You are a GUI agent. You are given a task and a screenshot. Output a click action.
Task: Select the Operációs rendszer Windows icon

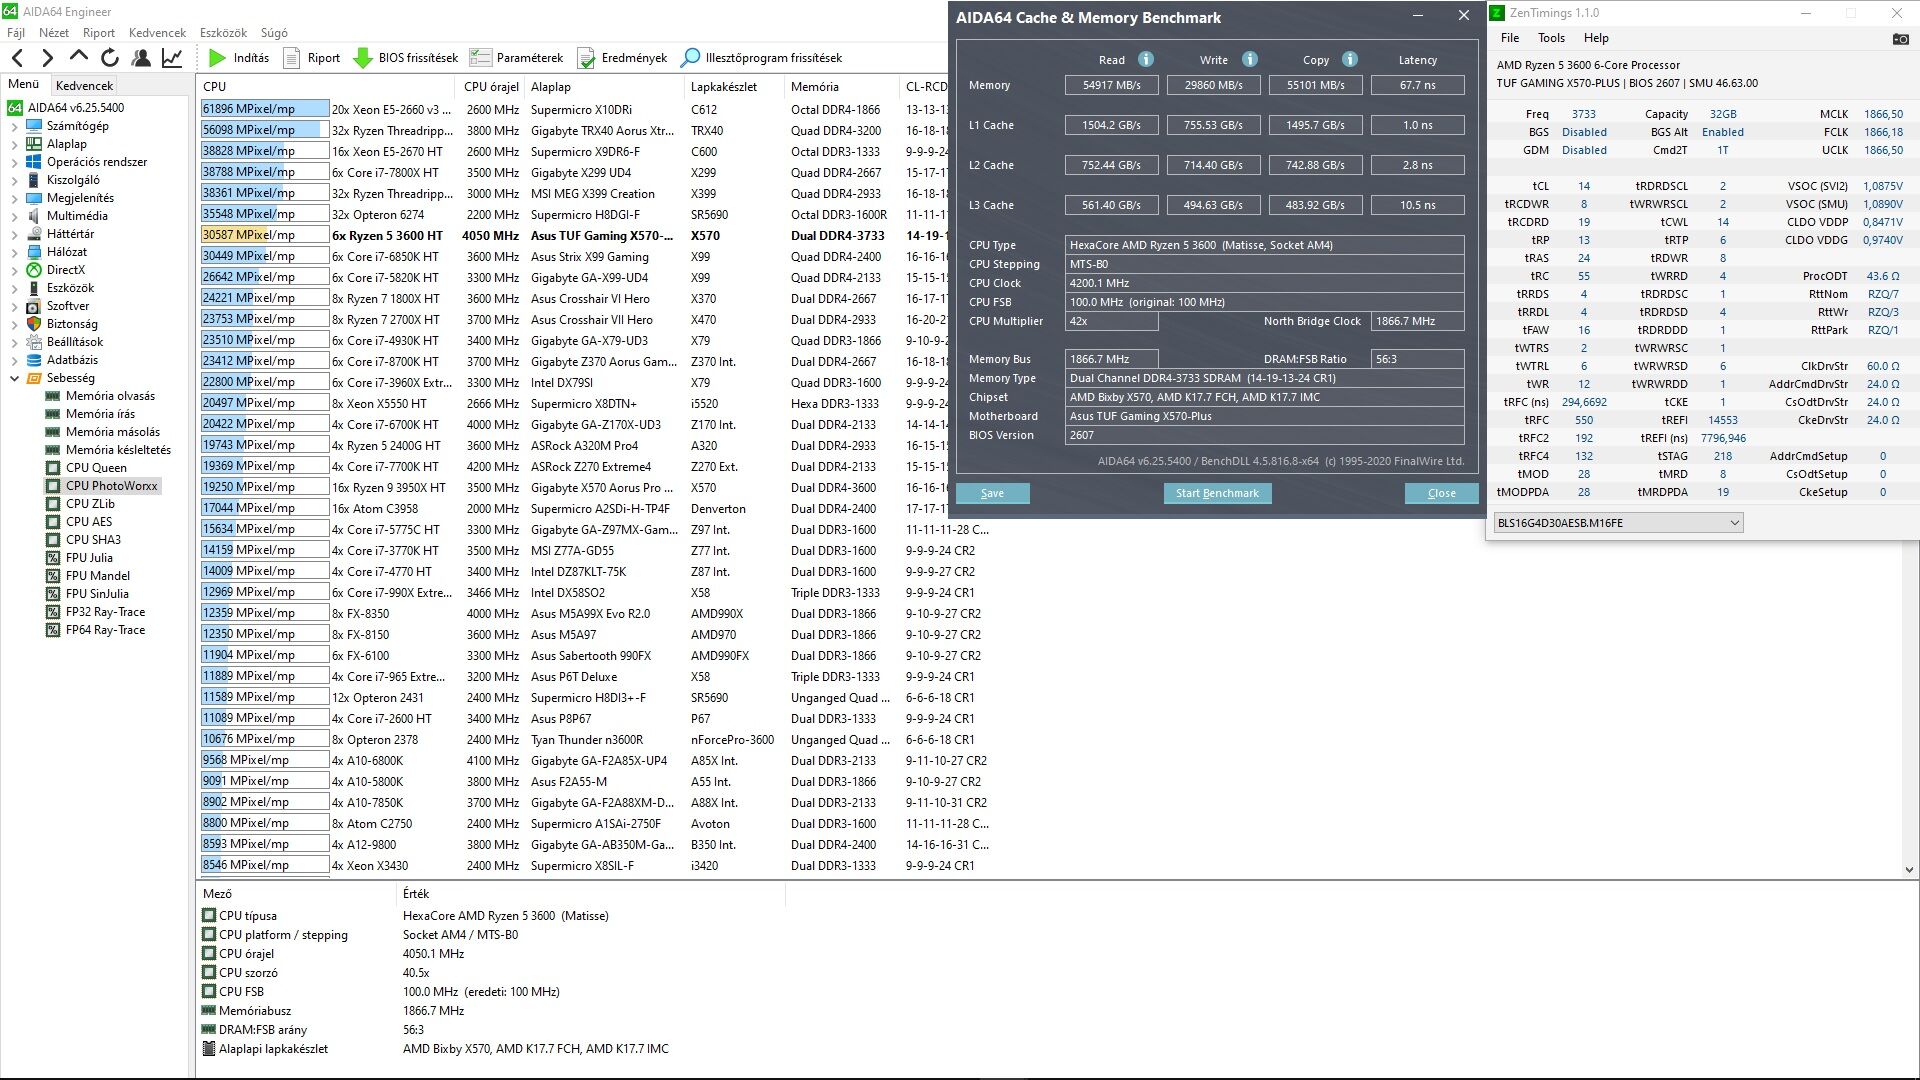[34, 162]
